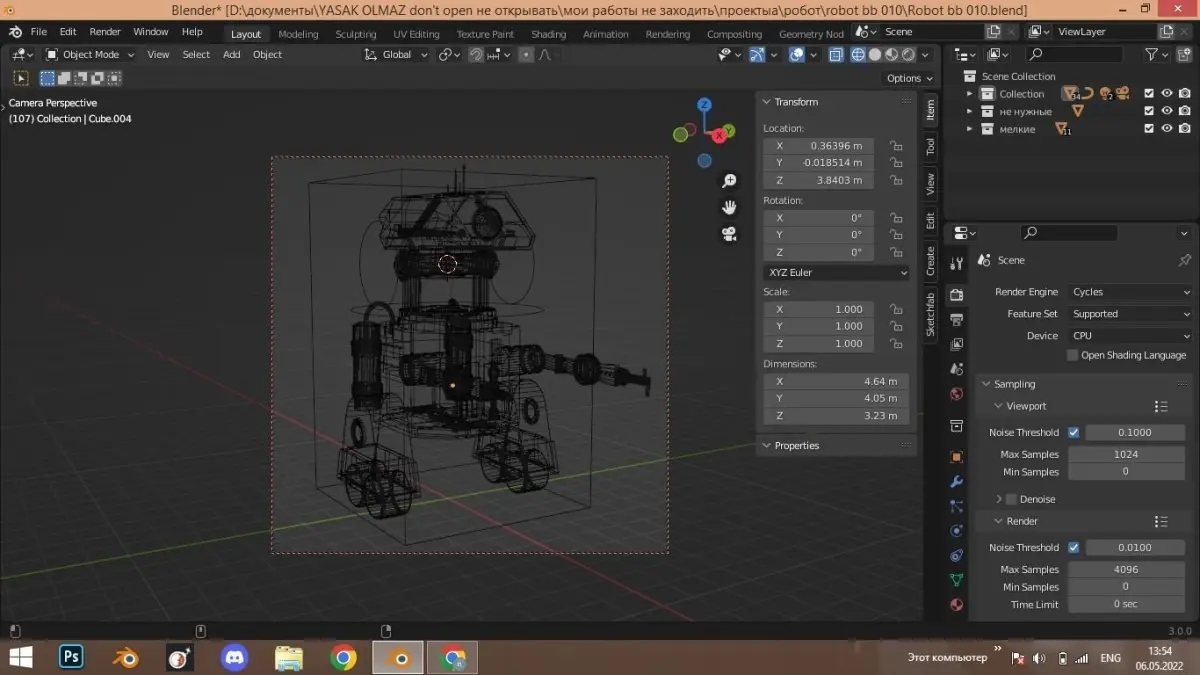The width and height of the screenshot is (1200, 675).
Task: Open the Add menu in viewport header
Action: pyautogui.click(x=231, y=55)
